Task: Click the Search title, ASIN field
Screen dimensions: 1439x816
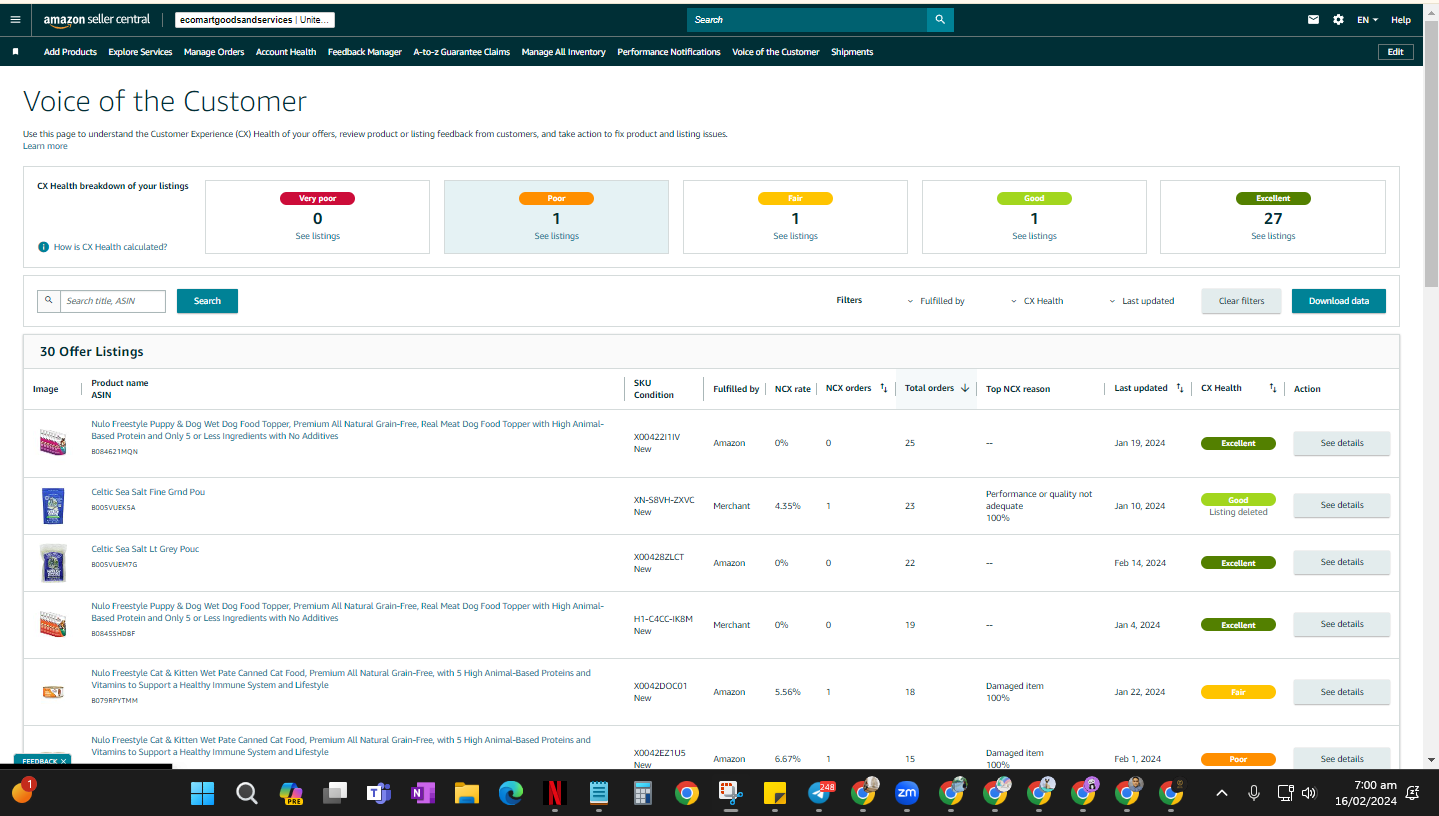Action: point(113,301)
